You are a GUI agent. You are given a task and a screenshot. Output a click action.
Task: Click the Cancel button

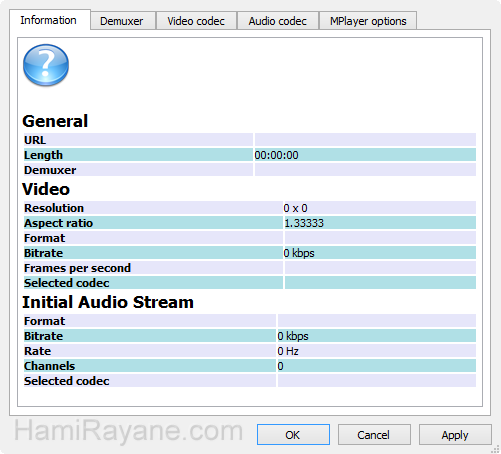pyautogui.click(x=374, y=435)
